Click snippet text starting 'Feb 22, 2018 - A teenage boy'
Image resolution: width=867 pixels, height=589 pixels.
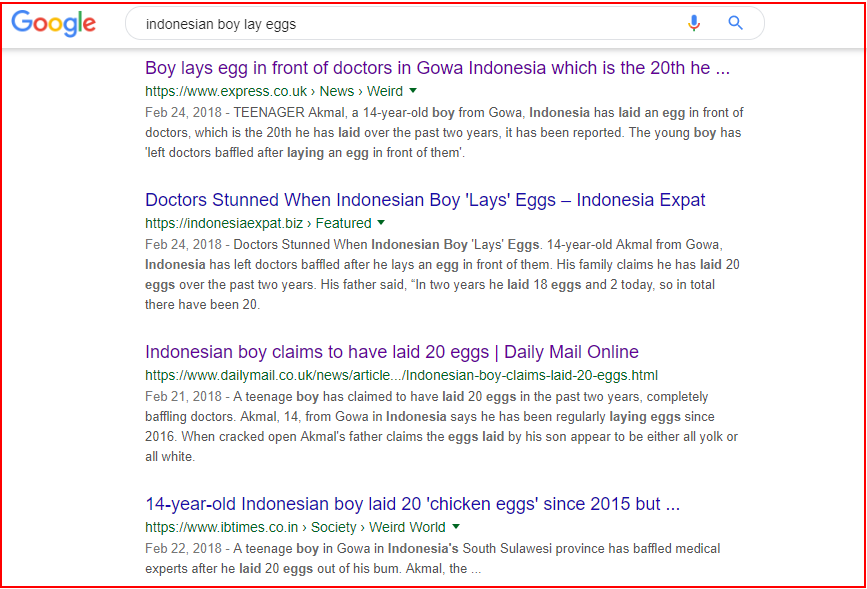click(x=432, y=559)
